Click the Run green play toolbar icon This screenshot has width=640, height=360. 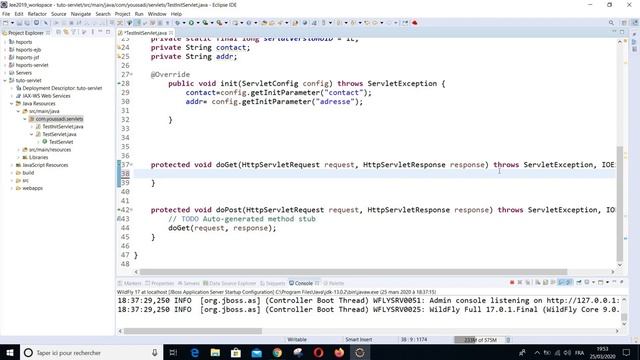pos(191,23)
